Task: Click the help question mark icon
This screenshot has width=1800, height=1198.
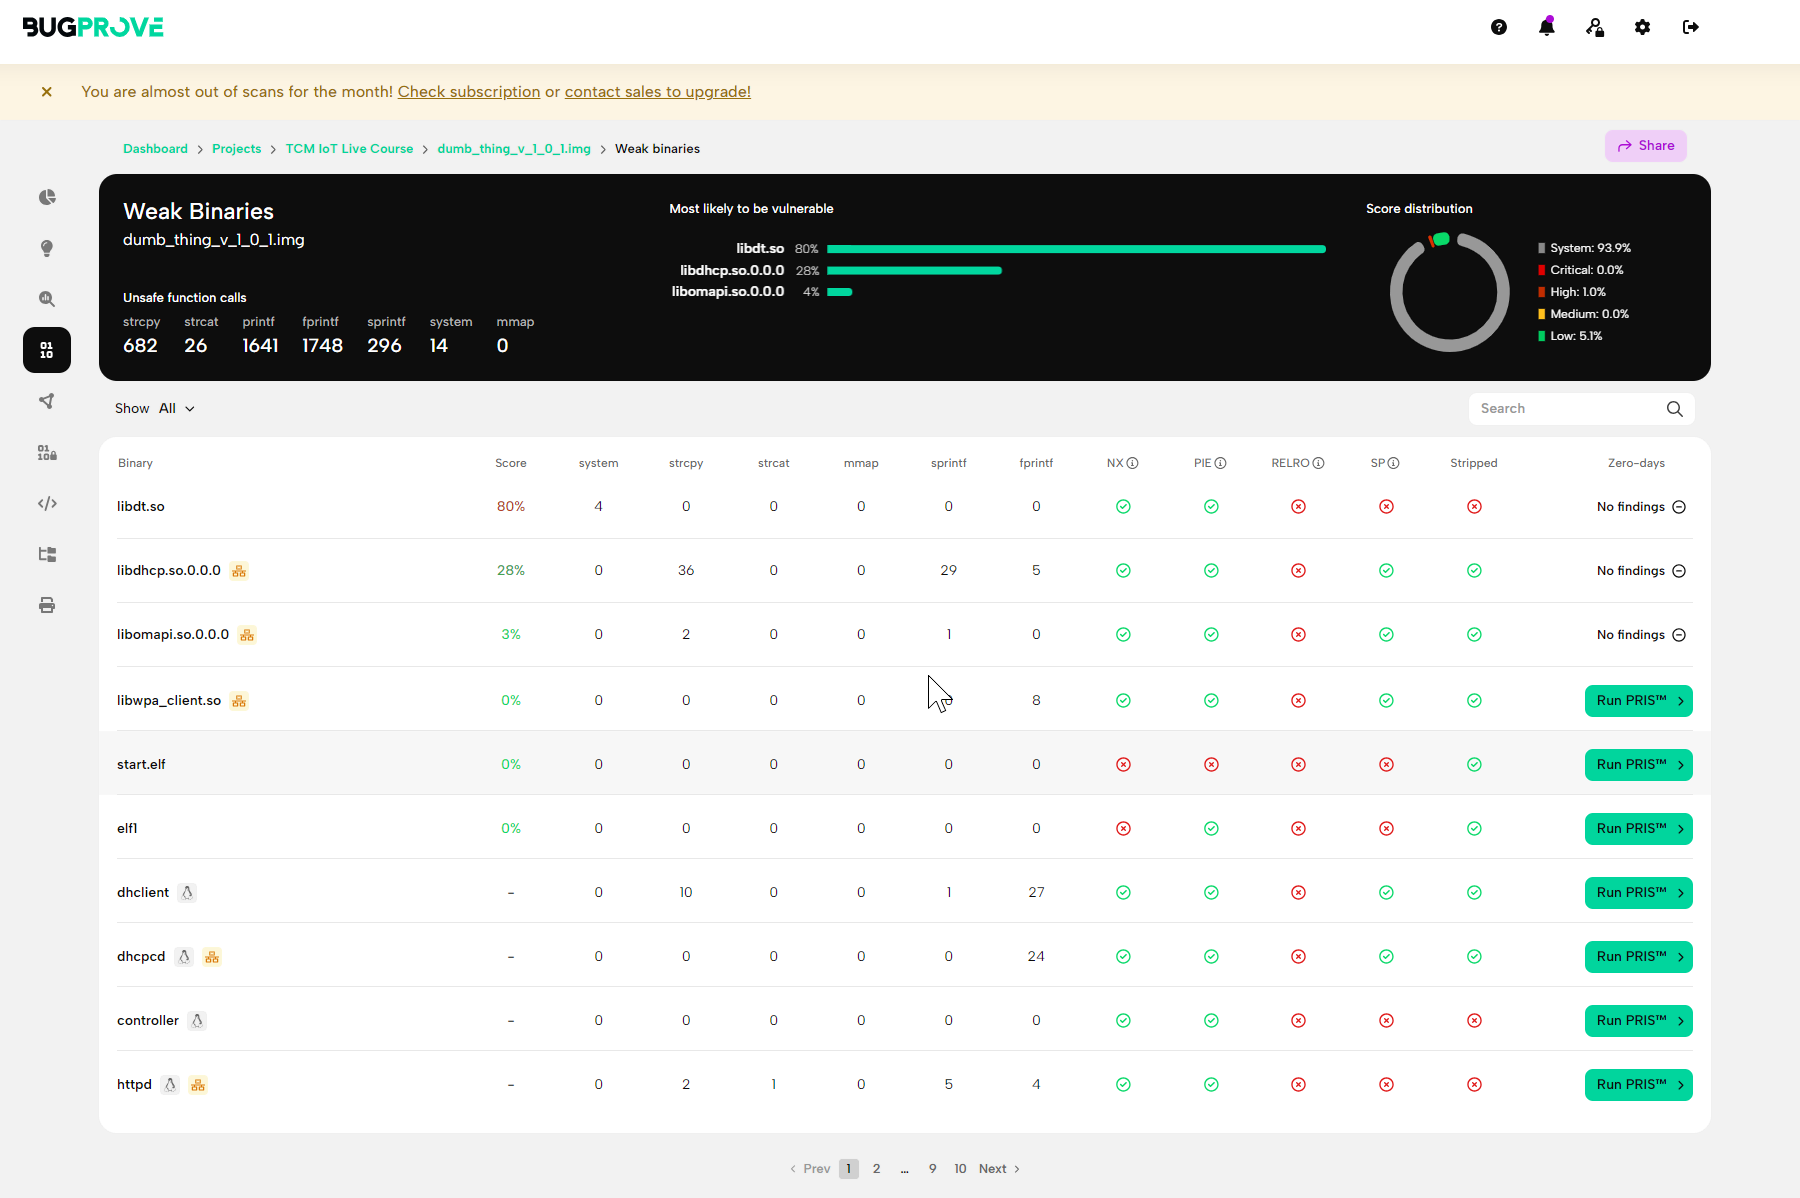Action: click(1498, 27)
